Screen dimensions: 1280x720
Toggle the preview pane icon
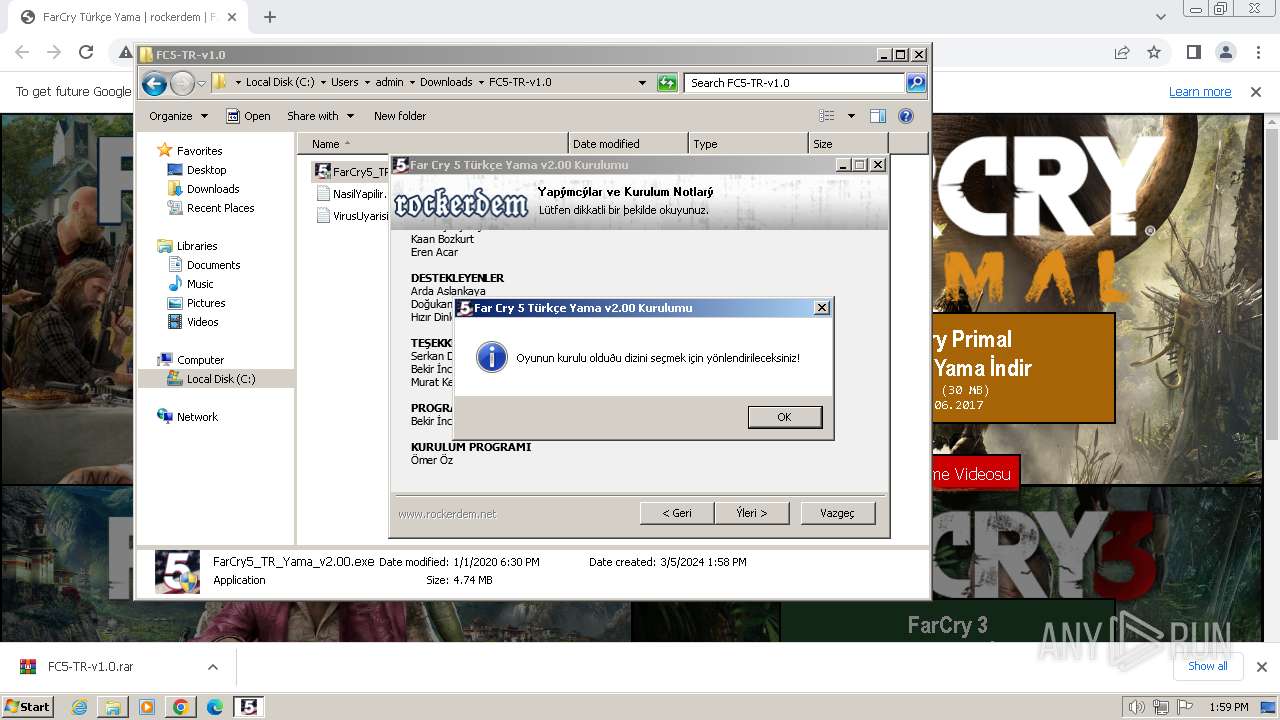[878, 116]
